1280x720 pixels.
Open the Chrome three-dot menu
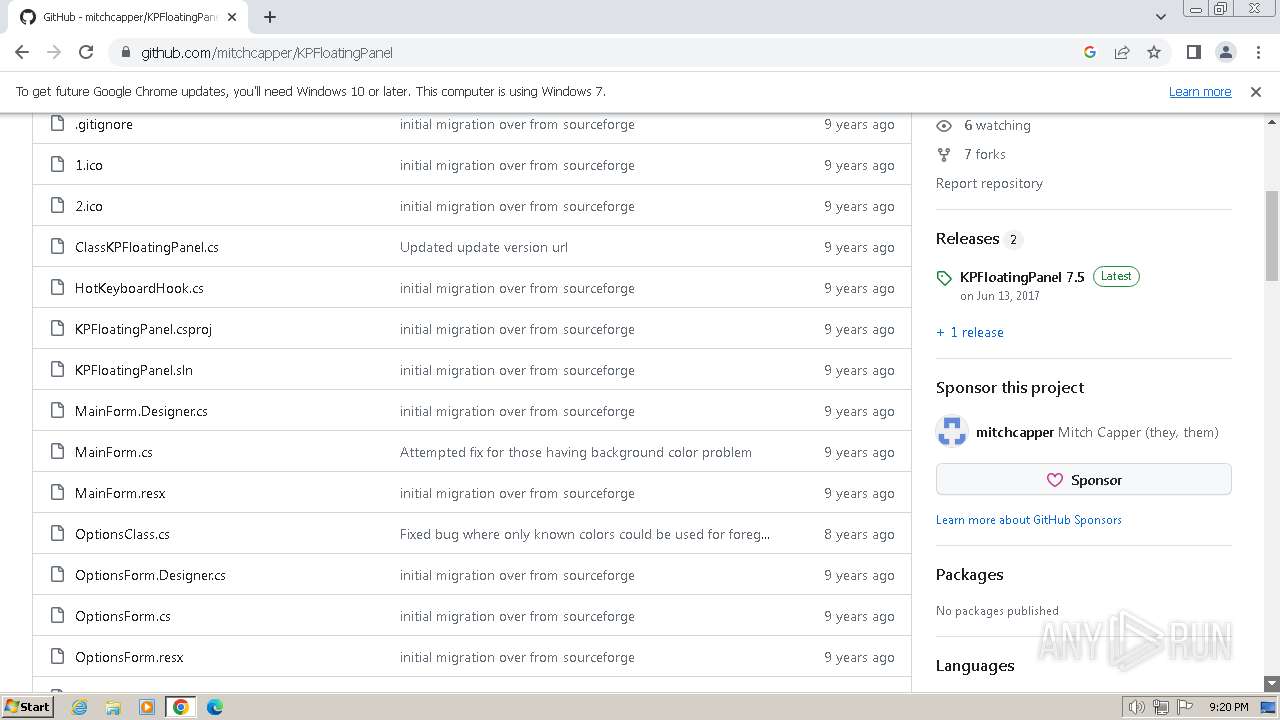[x=1258, y=52]
